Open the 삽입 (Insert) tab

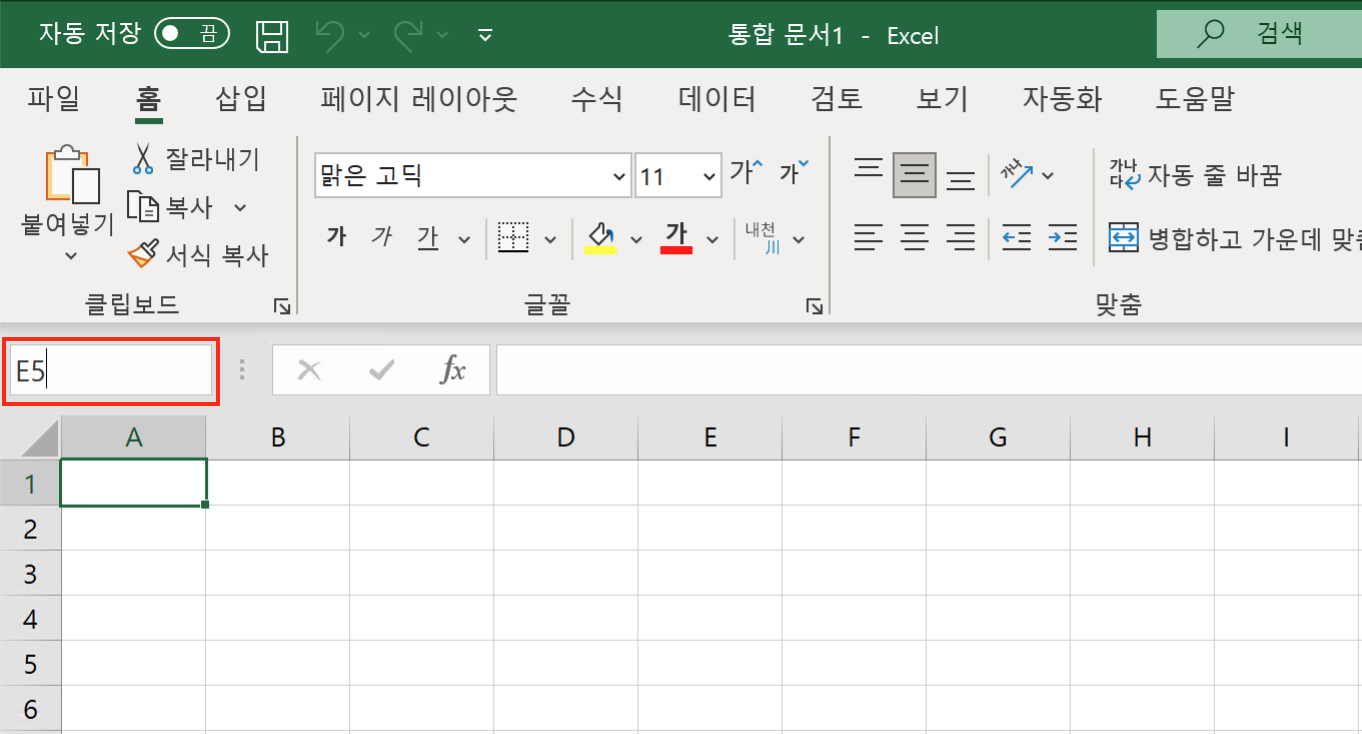tap(241, 99)
